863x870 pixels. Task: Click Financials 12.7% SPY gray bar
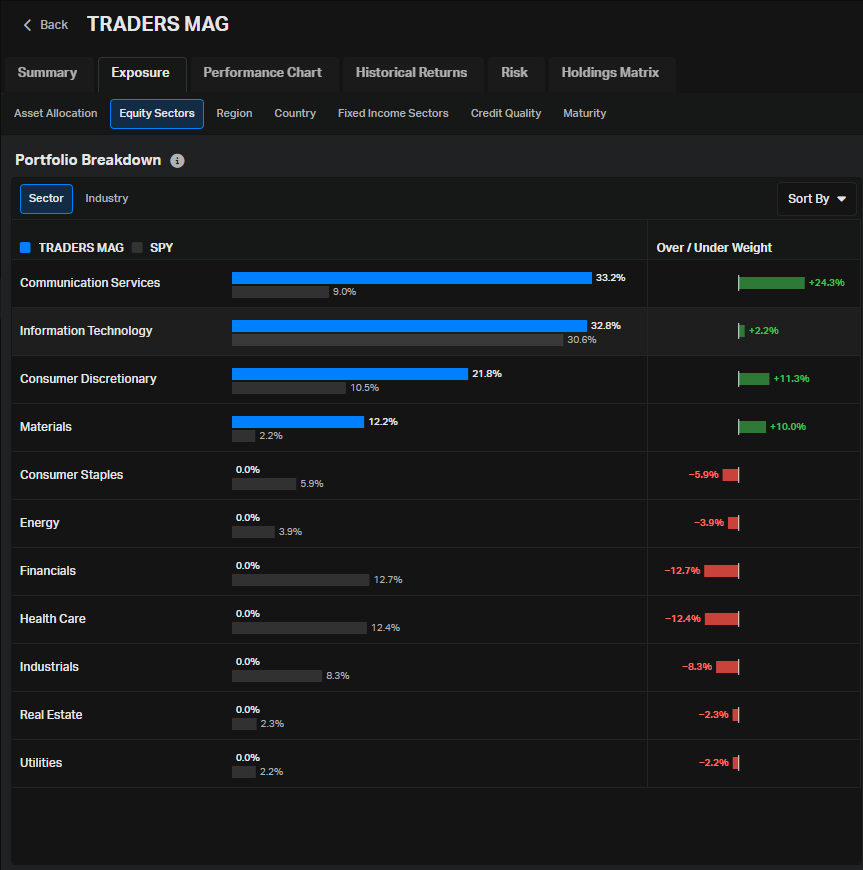(x=300, y=580)
